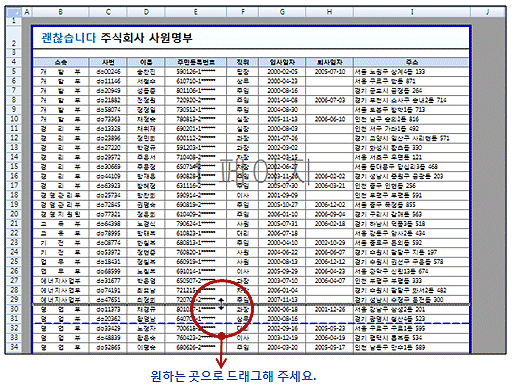
Task: Click employee ID cell 'do18431'
Action: pyautogui.click(x=108, y=262)
